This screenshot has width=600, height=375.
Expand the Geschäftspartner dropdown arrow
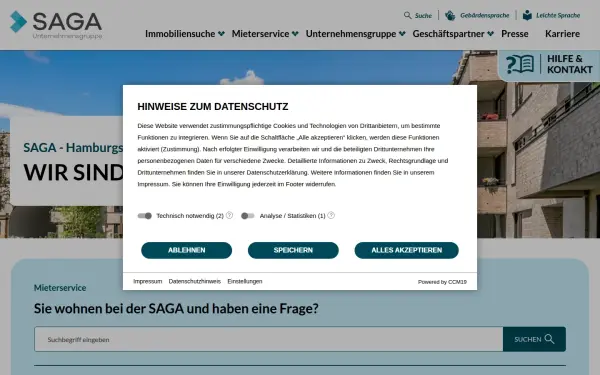pyautogui.click(x=491, y=34)
